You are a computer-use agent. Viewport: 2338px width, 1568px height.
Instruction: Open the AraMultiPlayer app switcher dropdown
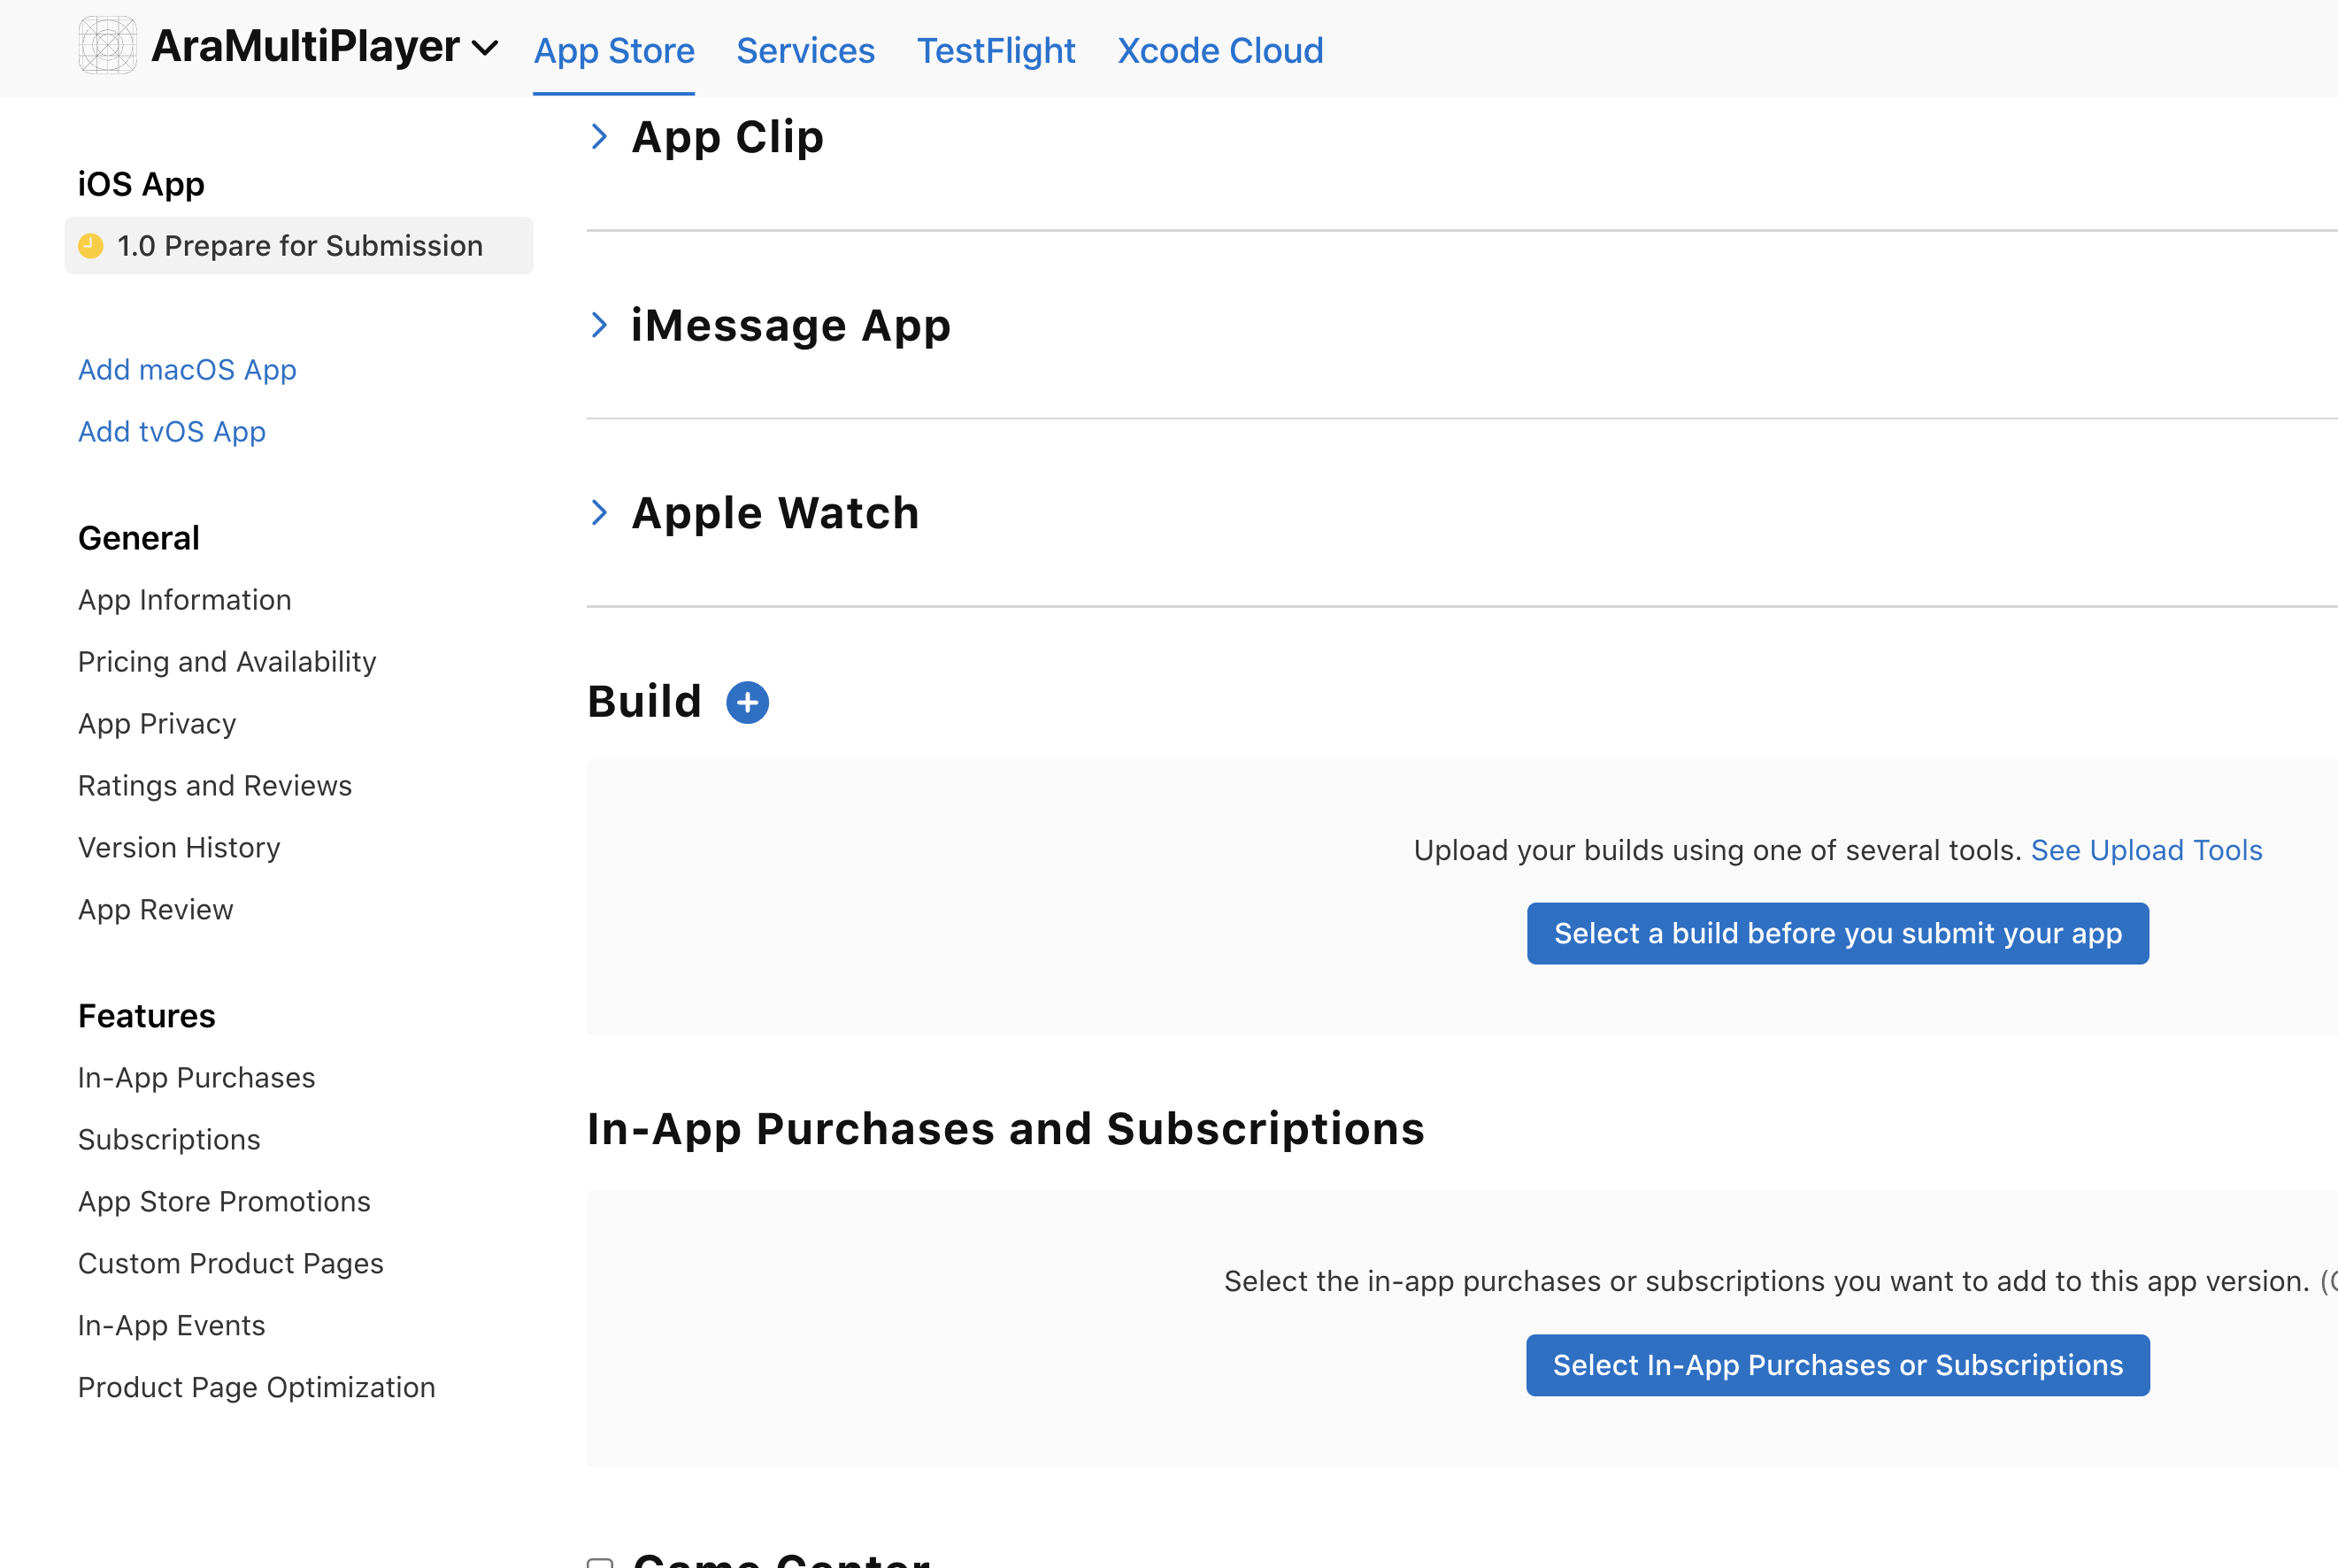pyautogui.click(x=485, y=48)
